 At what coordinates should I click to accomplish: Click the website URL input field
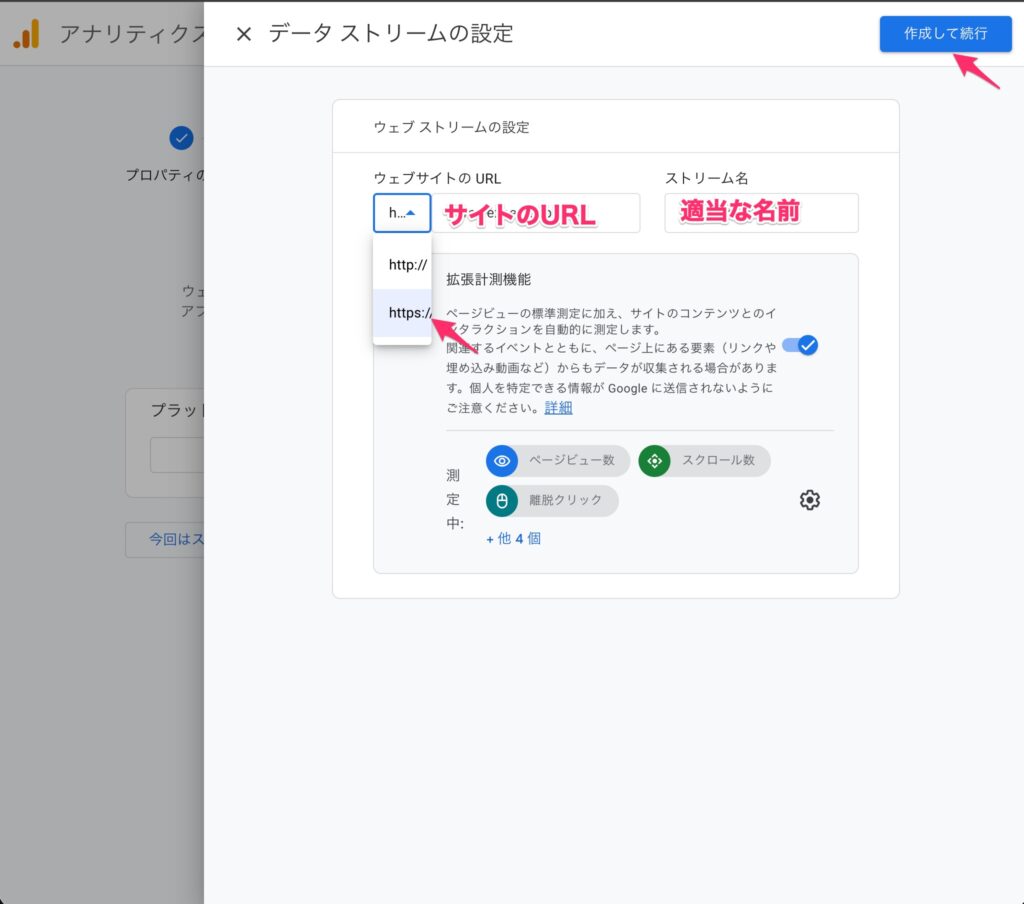(535, 213)
